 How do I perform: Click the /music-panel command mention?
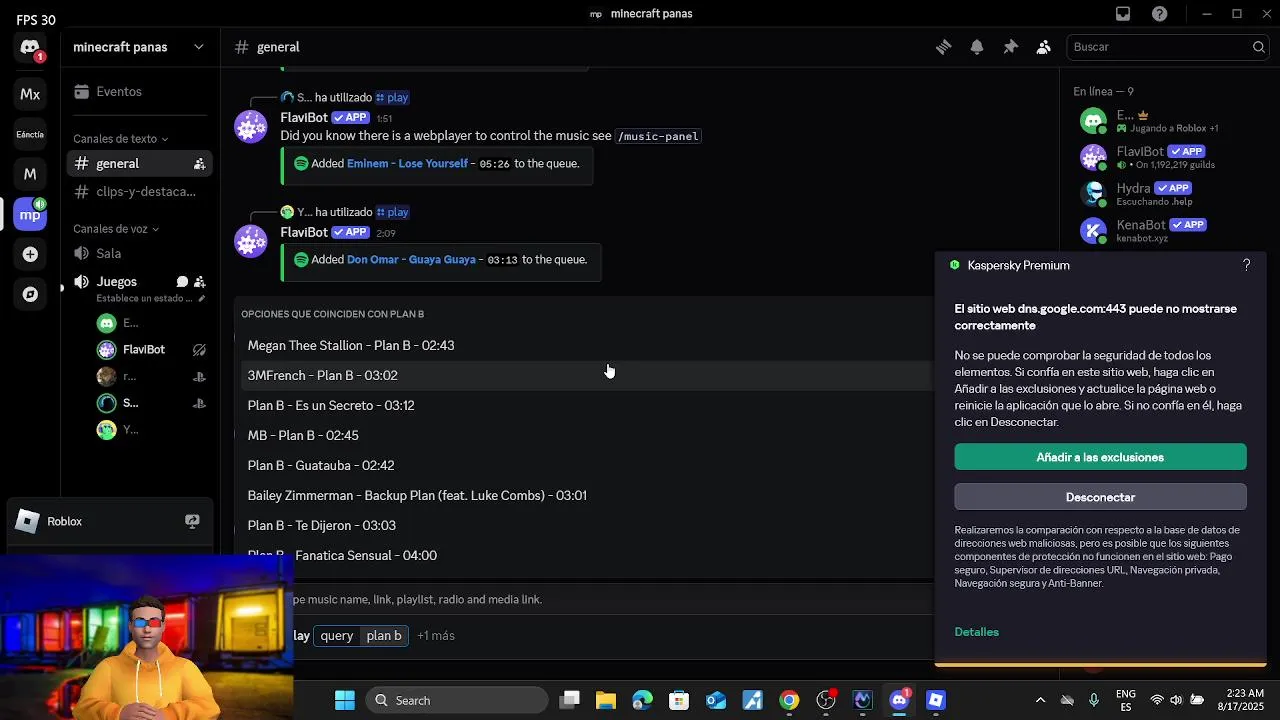(x=658, y=136)
